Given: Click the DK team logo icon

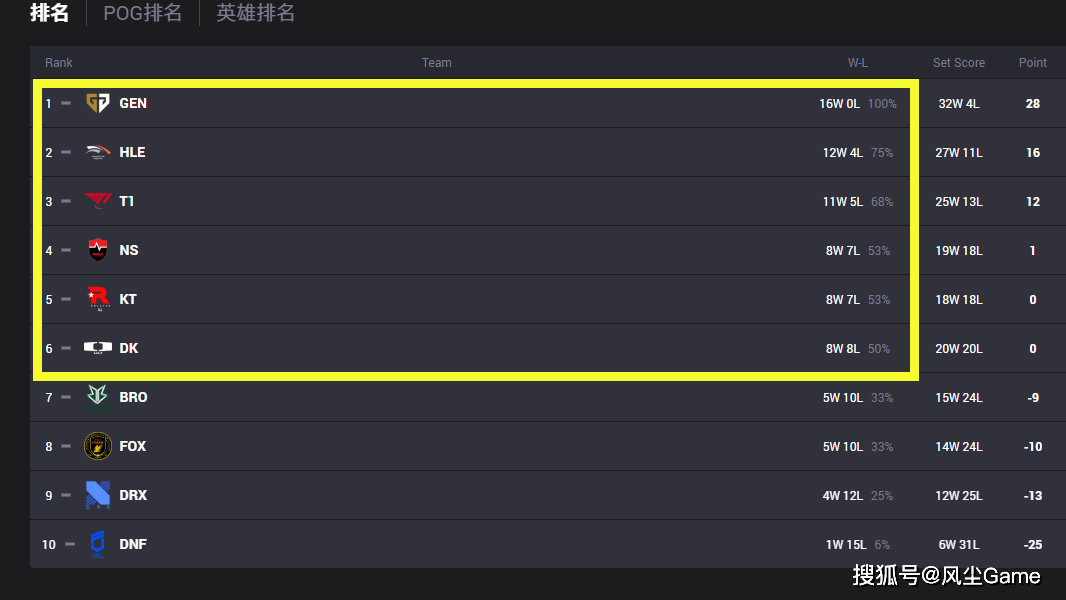Looking at the screenshot, I should [x=98, y=348].
